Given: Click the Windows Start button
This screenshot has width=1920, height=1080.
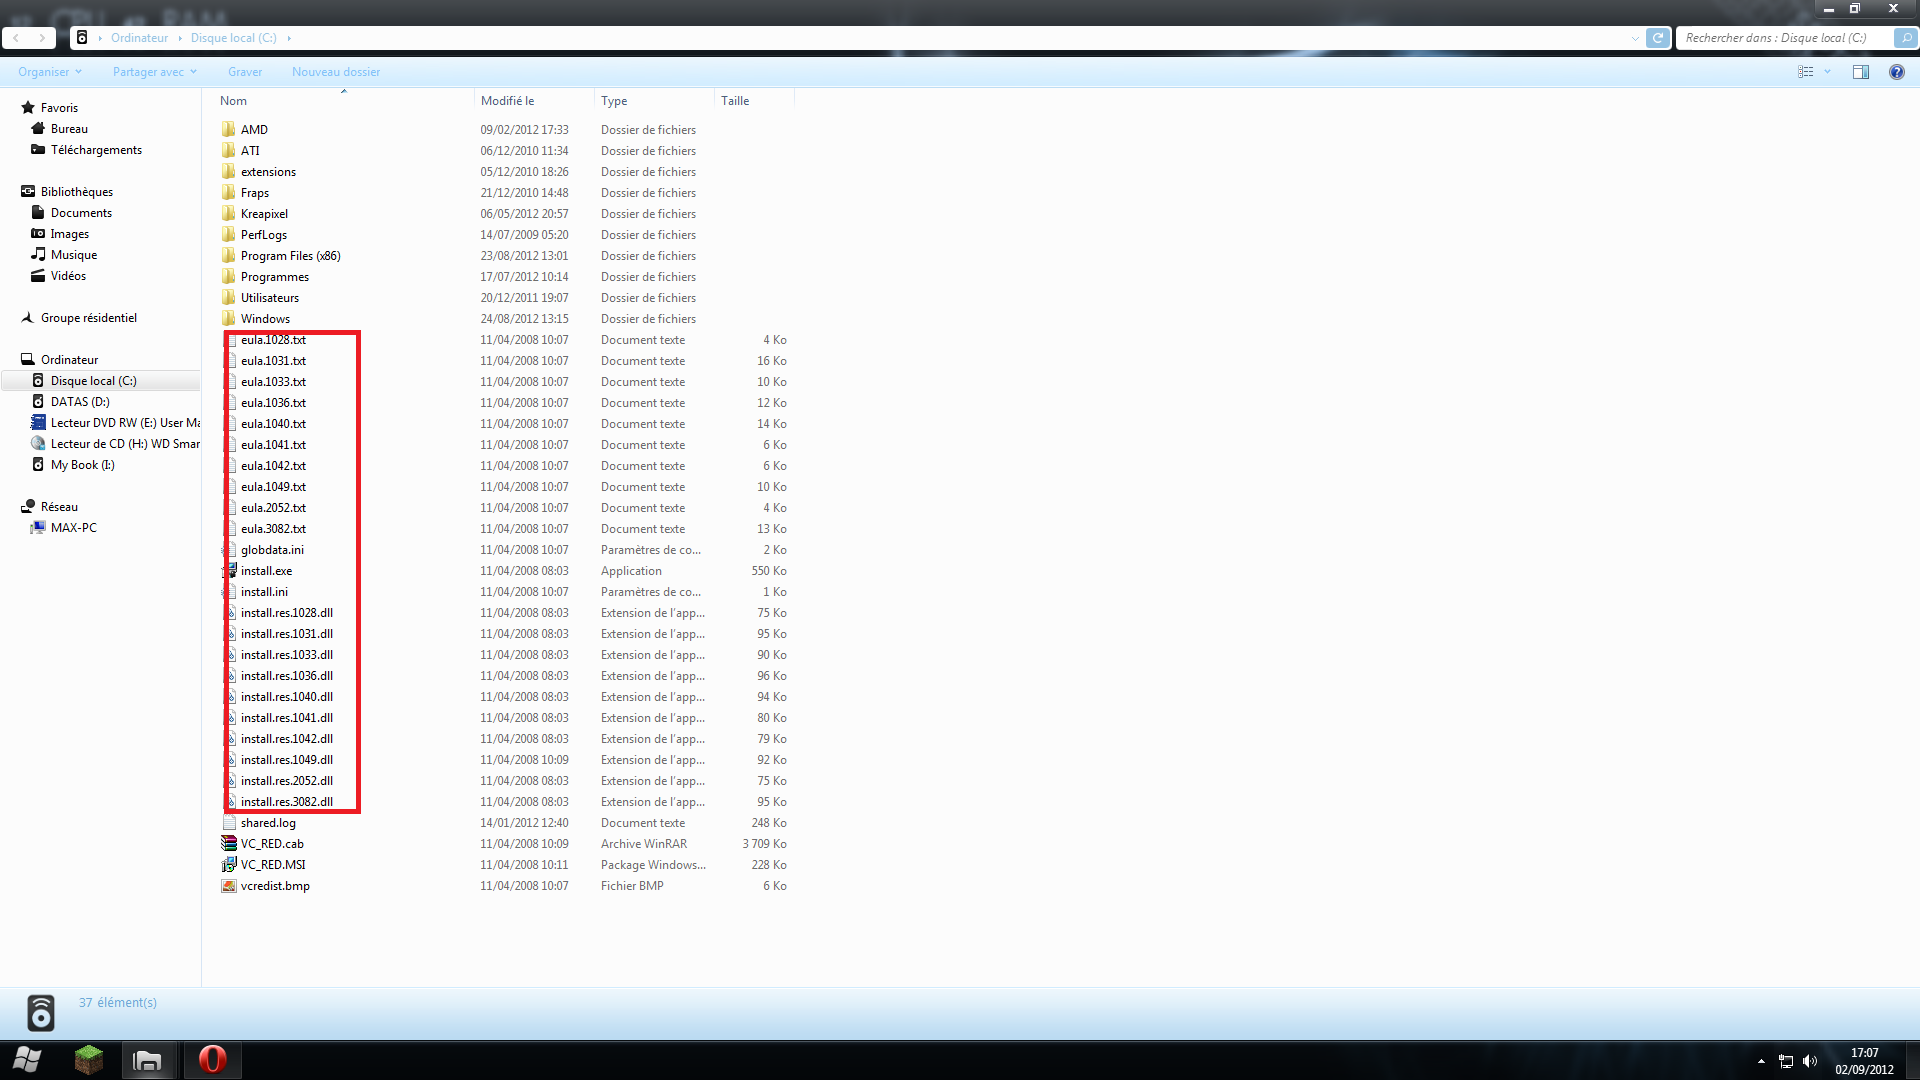Looking at the screenshot, I should [27, 1060].
